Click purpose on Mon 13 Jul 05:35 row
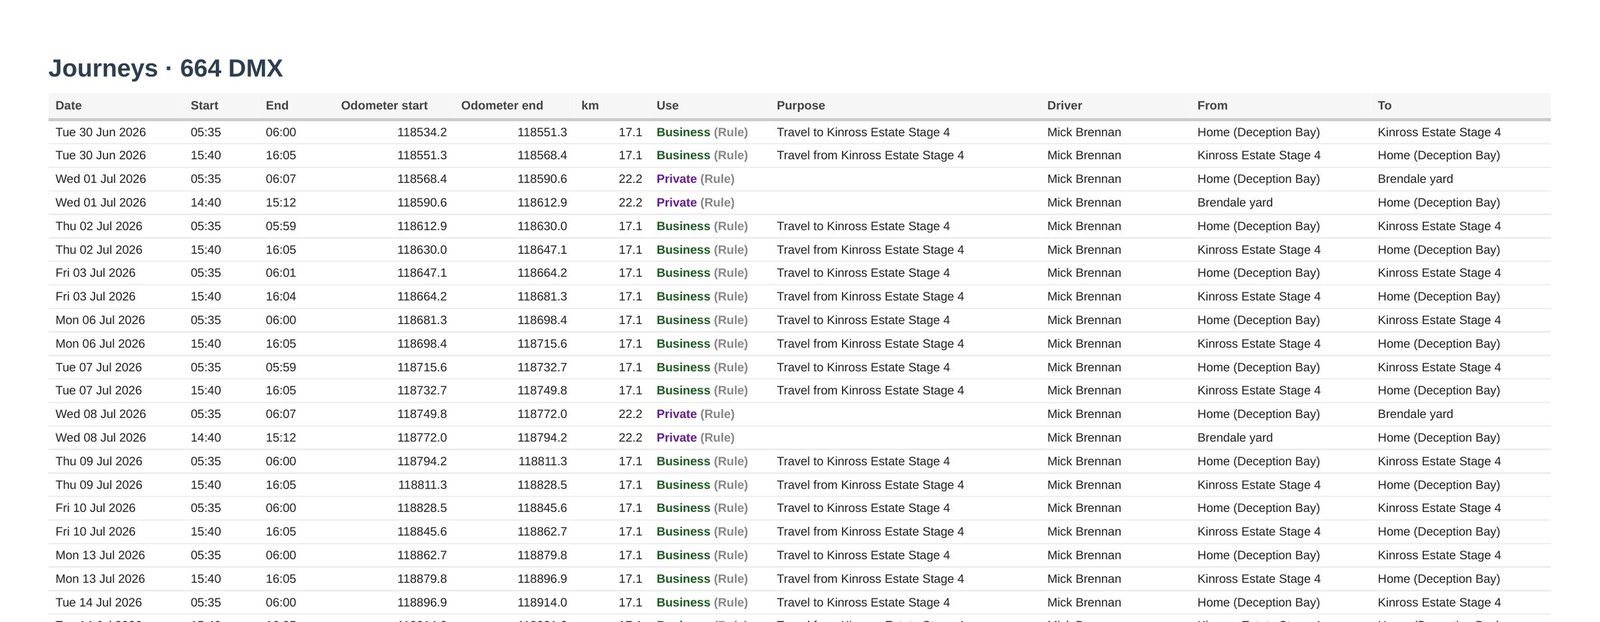This screenshot has width=1600, height=622. (x=863, y=555)
